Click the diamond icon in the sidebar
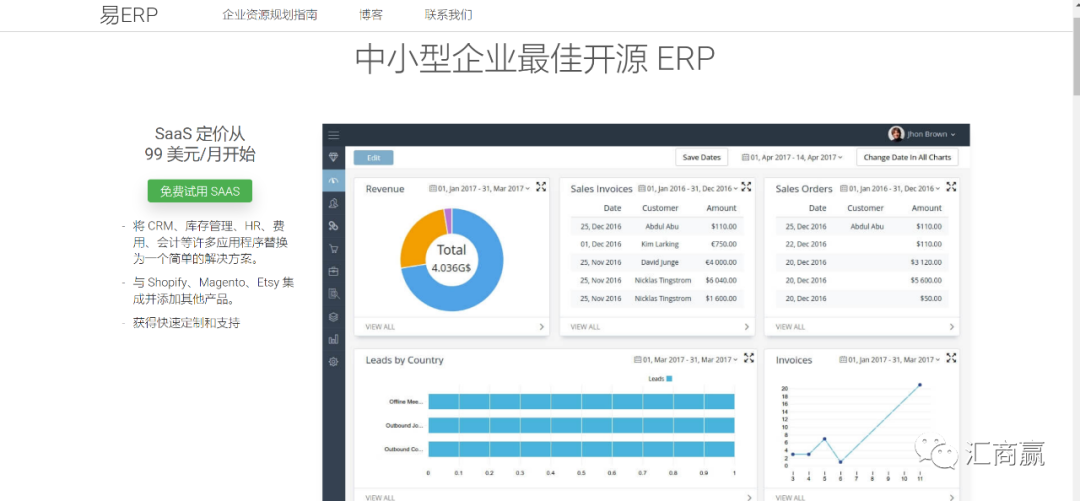The height and width of the screenshot is (501, 1080). [334, 158]
